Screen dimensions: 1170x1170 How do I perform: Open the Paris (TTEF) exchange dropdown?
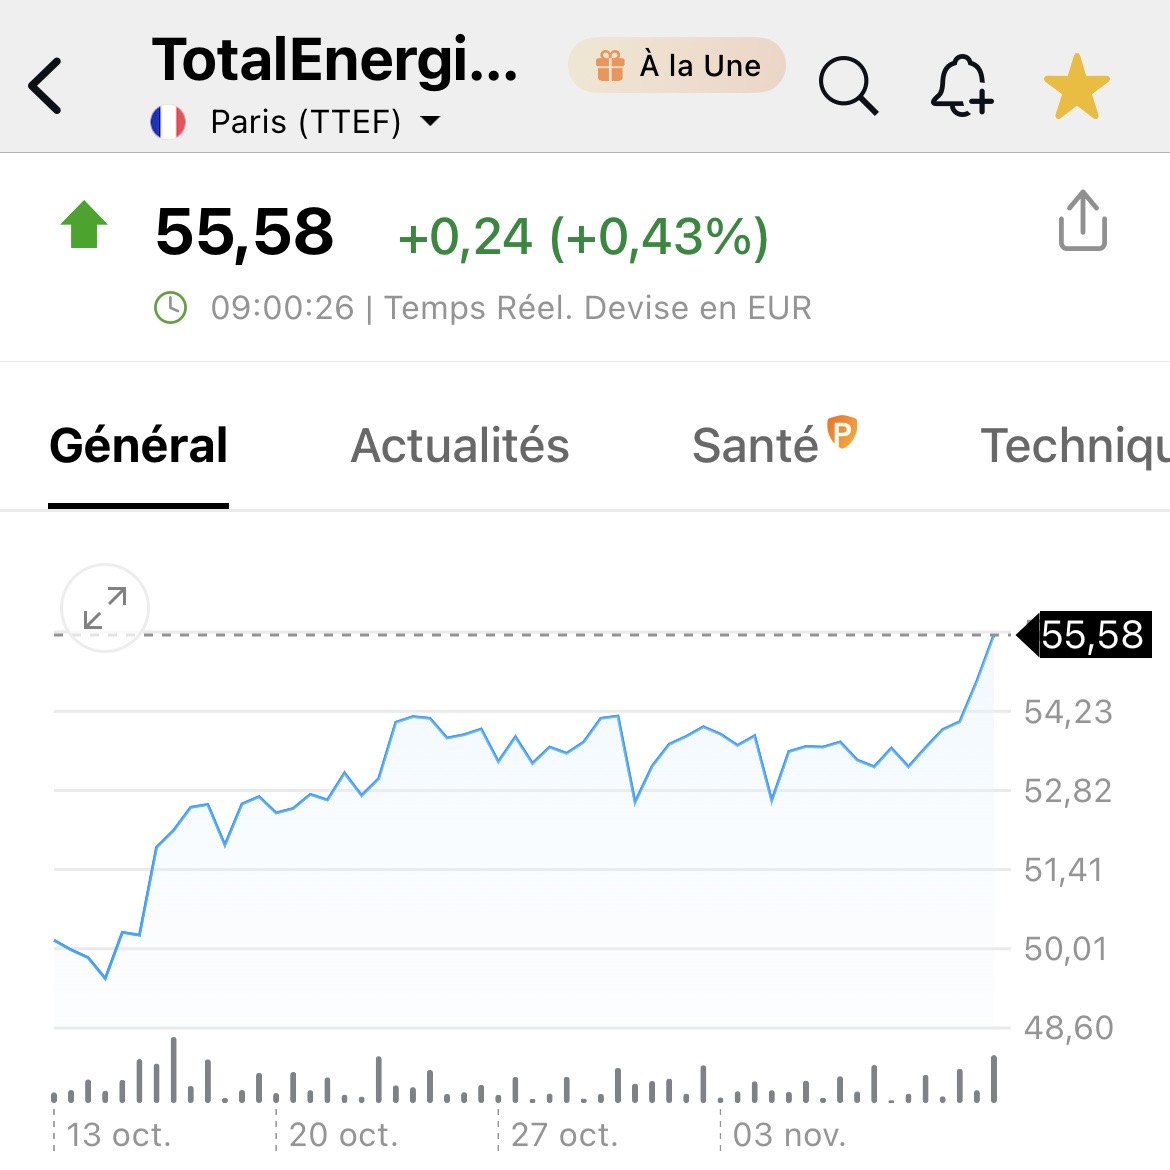coord(305,122)
